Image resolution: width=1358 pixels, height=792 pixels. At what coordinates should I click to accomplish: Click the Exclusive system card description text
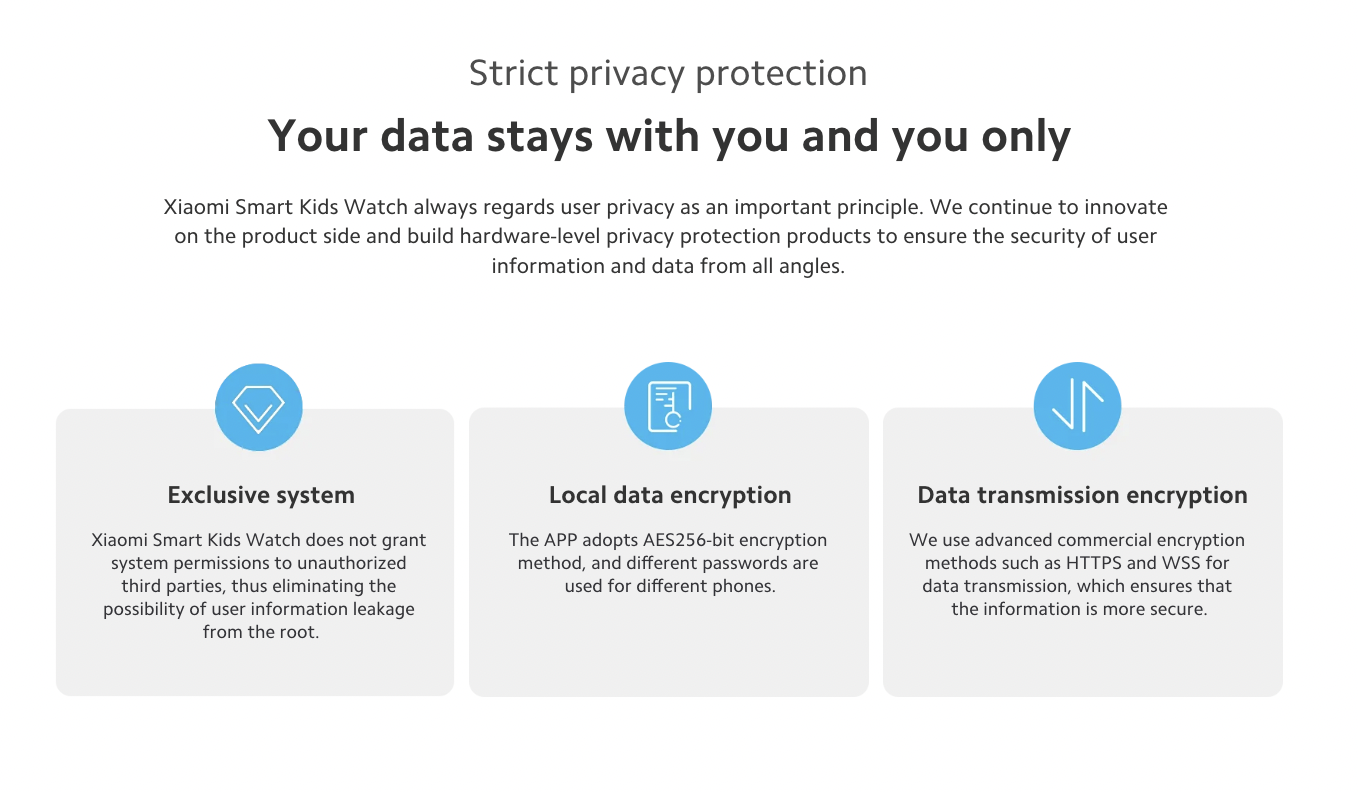click(x=259, y=586)
